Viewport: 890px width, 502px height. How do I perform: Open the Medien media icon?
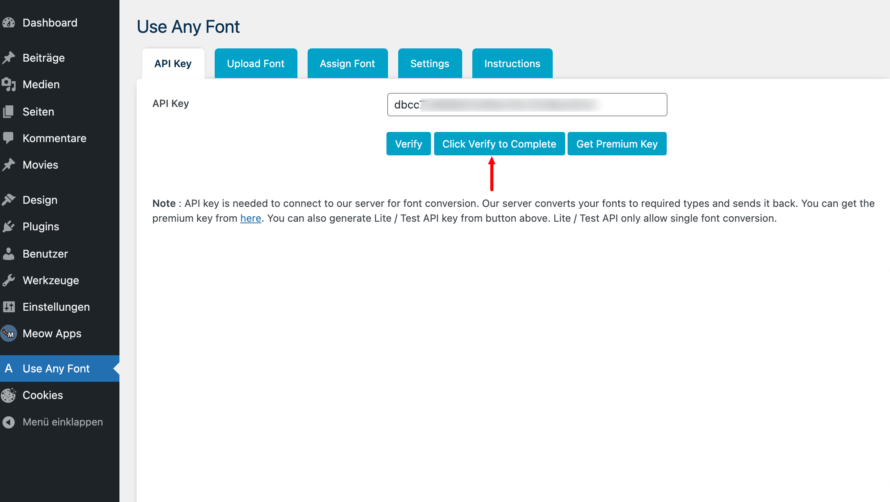9,85
